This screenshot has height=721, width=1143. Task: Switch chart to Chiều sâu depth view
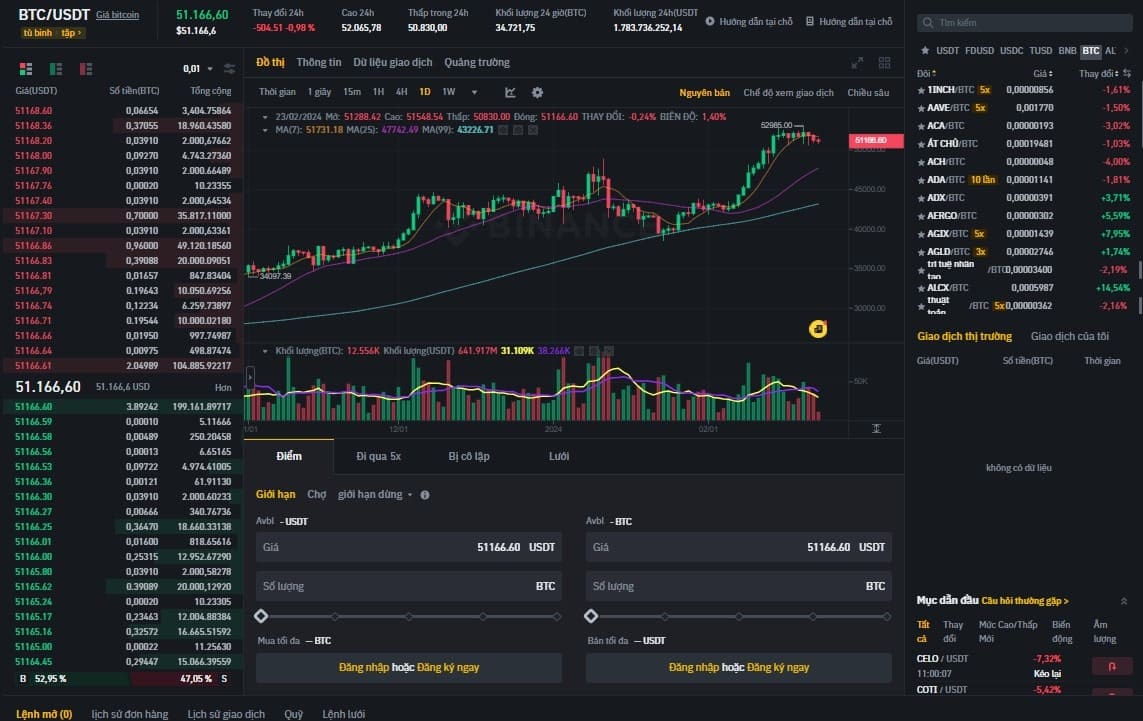(x=867, y=93)
